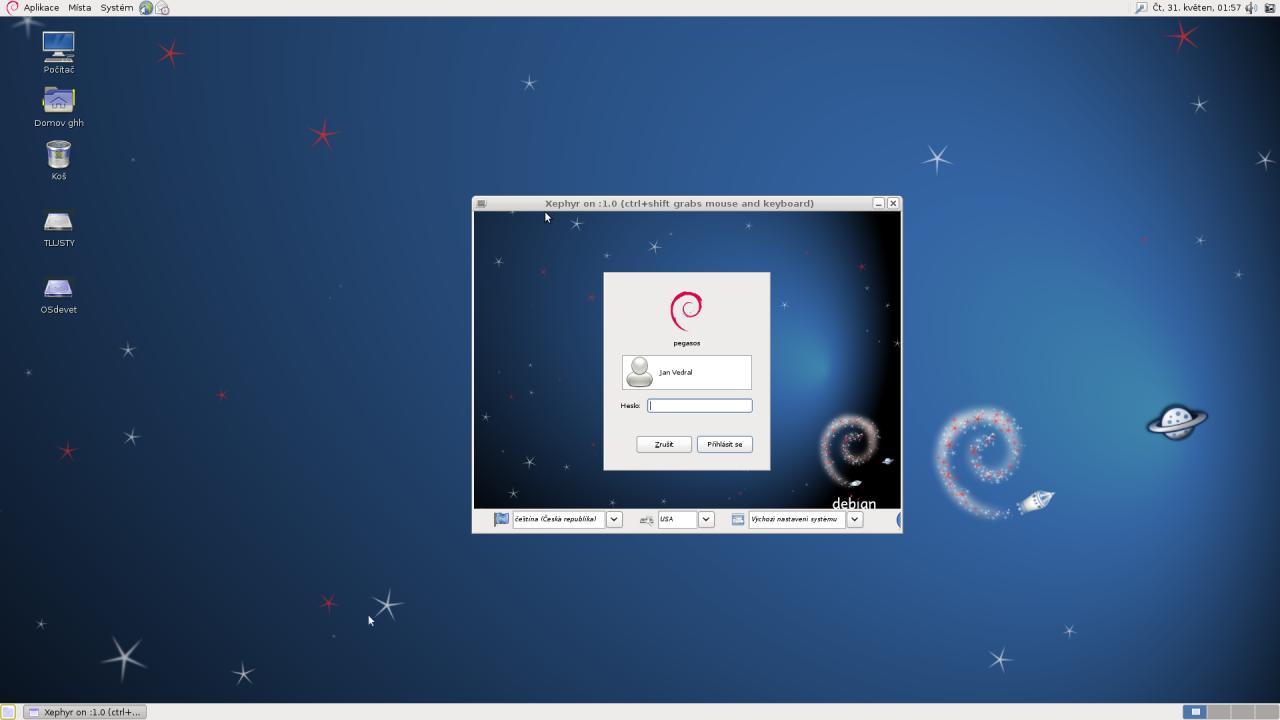Click the volume speaker icon
The image size is (1280, 720).
(1251, 7)
